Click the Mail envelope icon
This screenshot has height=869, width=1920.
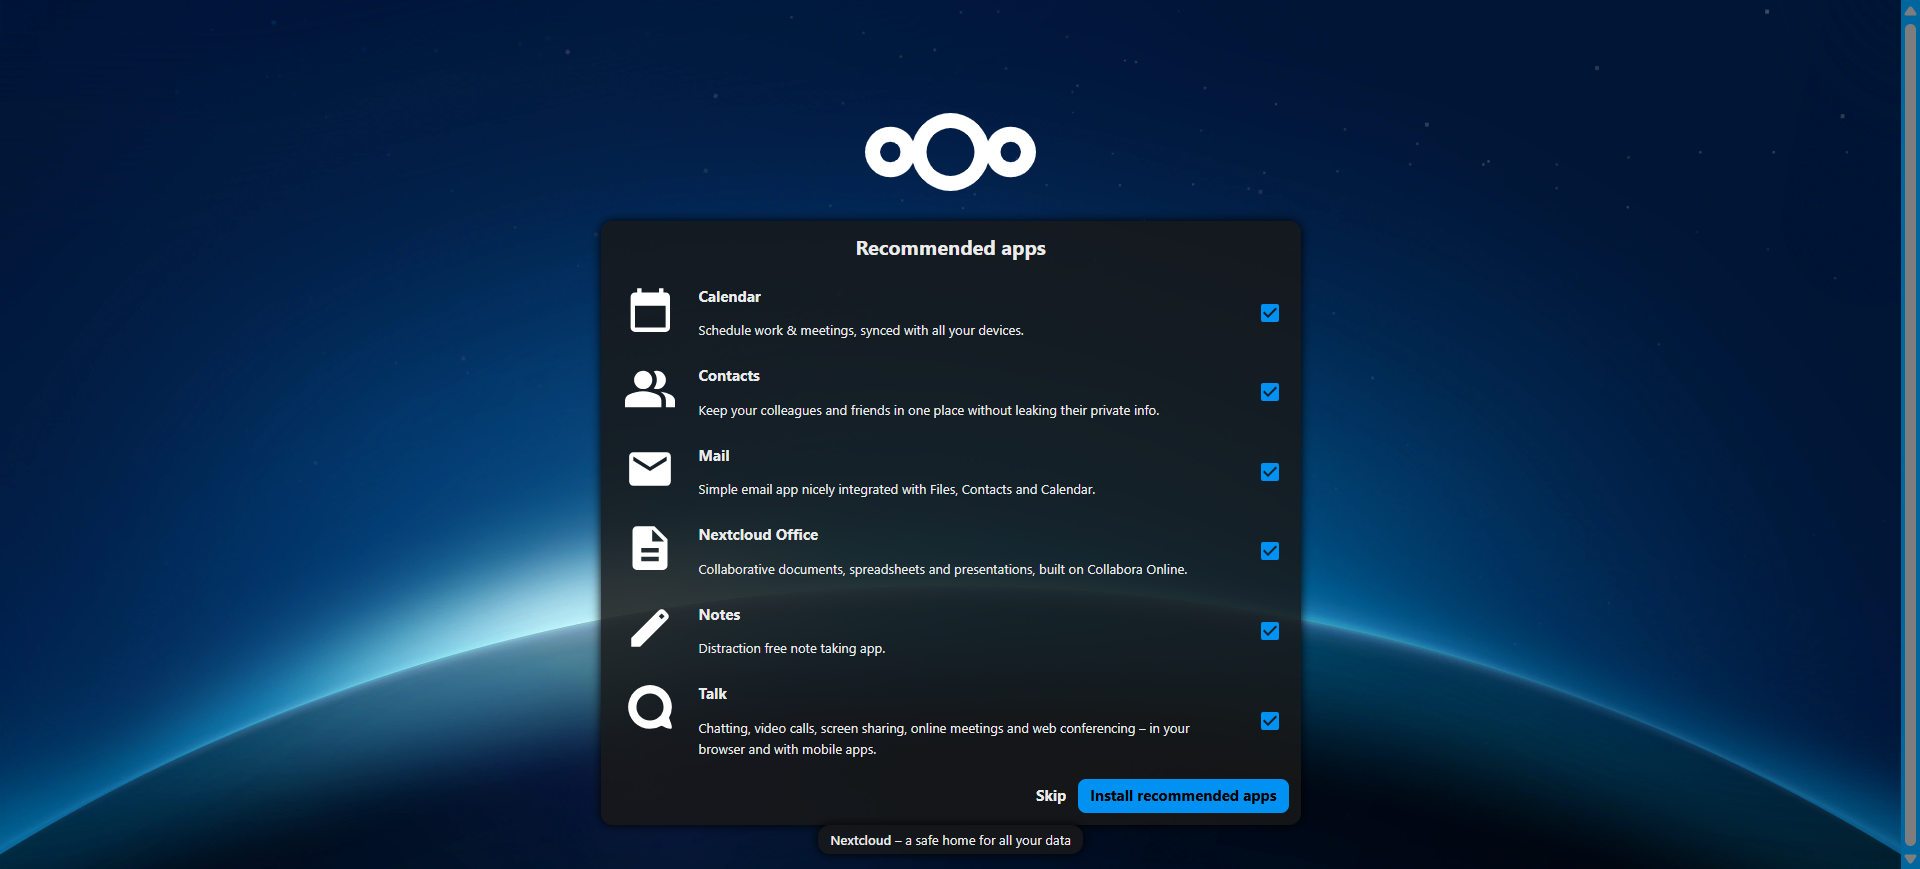[x=650, y=469]
